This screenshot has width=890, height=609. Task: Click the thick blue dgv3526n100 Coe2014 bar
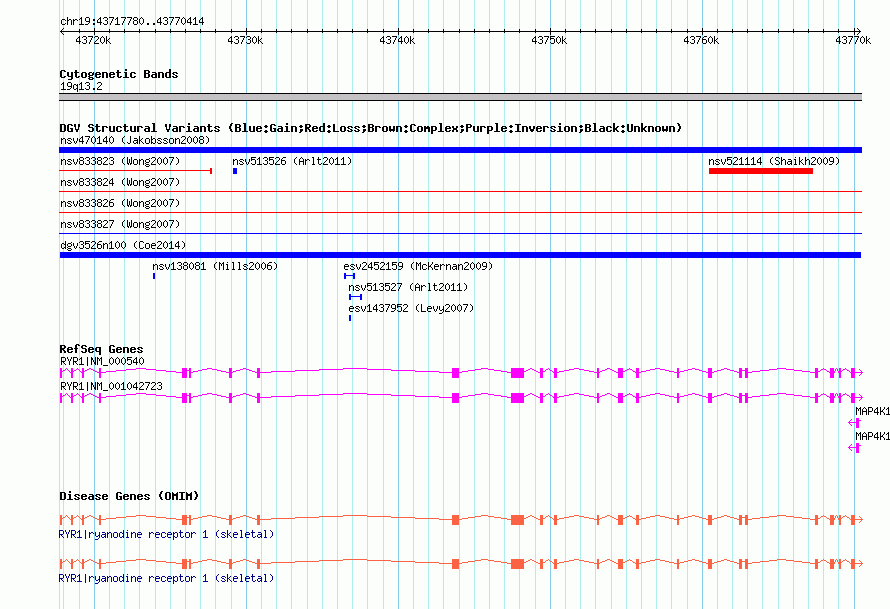[x=460, y=255]
